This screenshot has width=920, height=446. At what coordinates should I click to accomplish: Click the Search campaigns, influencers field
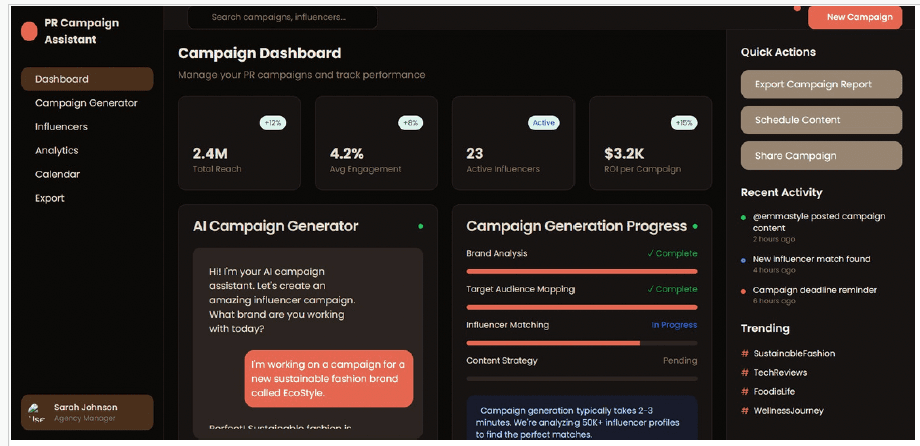(x=282, y=17)
